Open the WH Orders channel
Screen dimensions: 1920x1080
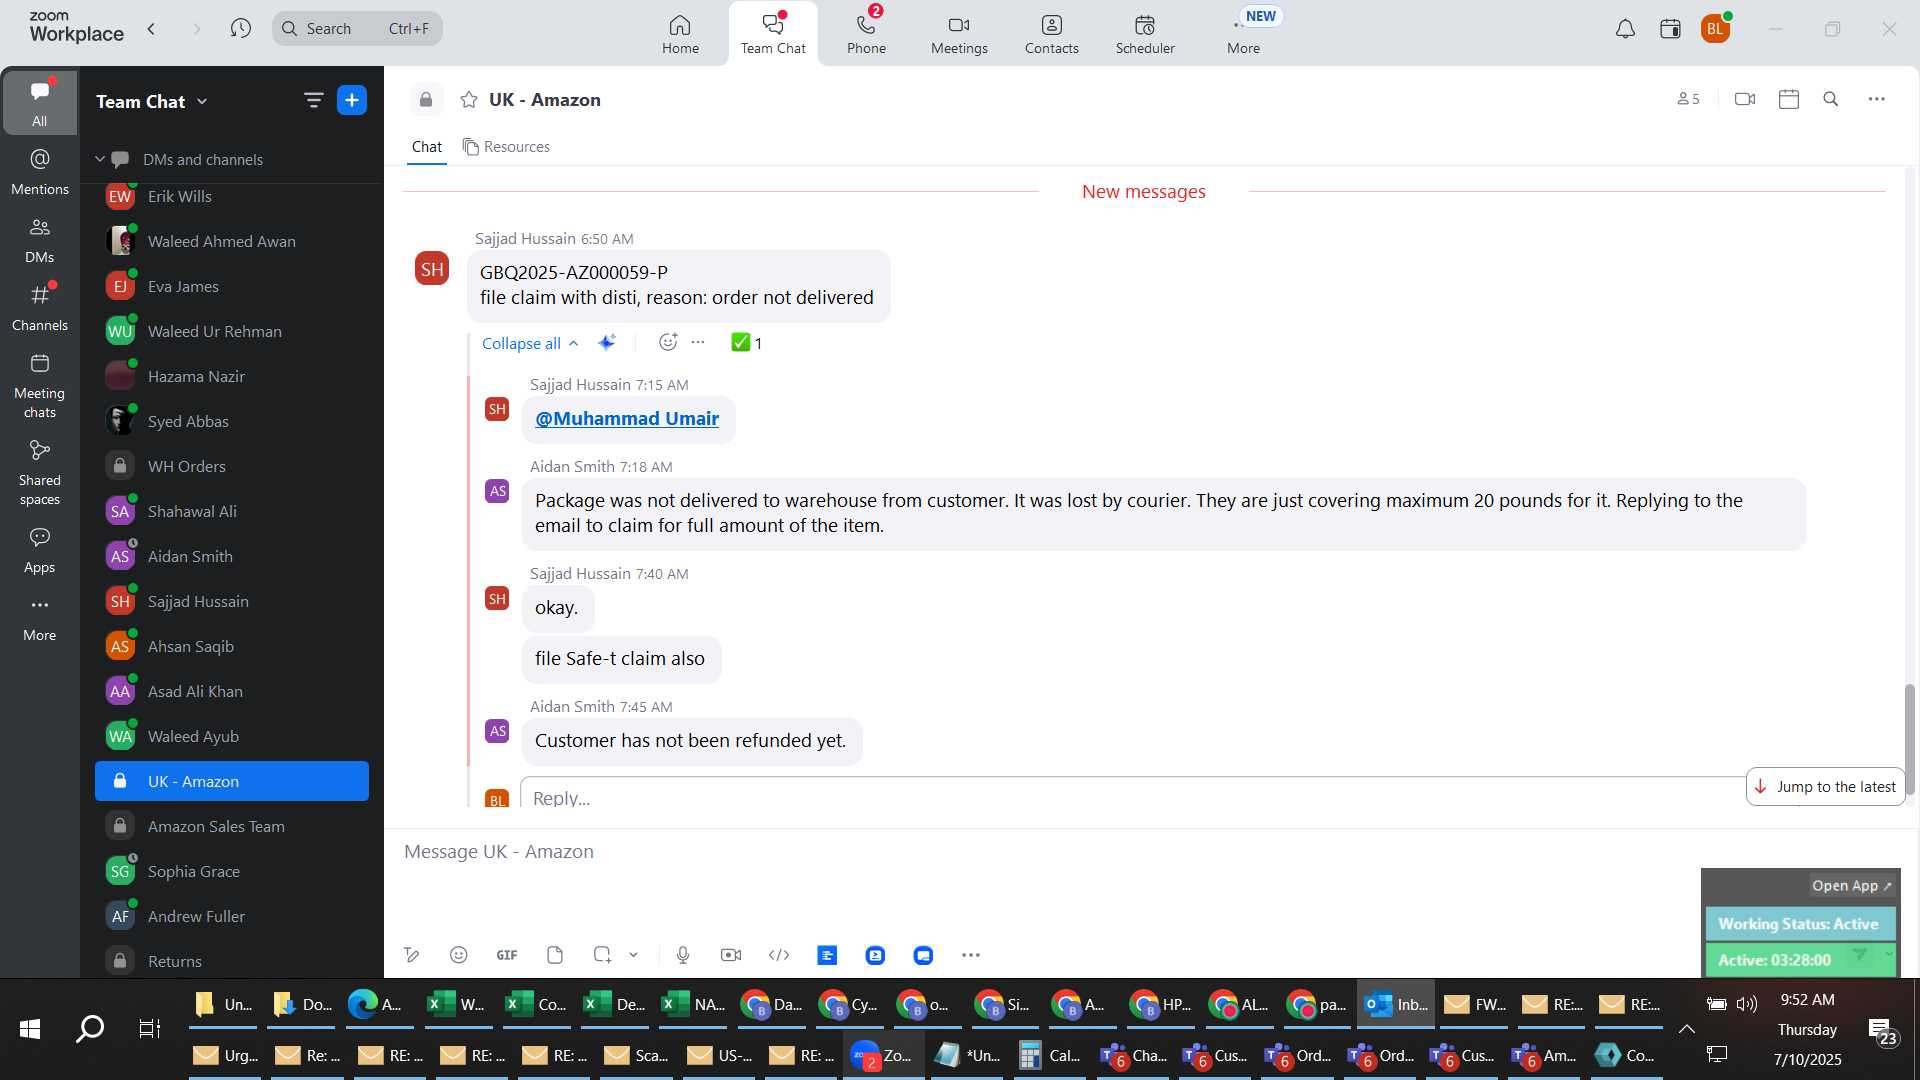coord(232,466)
